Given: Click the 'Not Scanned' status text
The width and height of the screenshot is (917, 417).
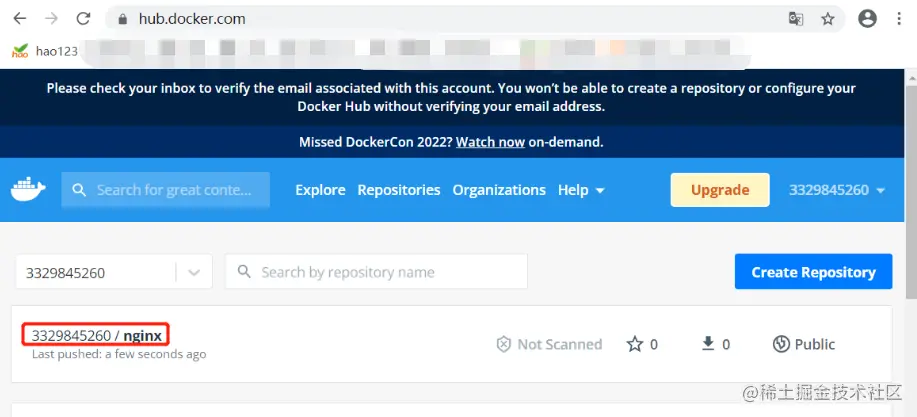Looking at the screenshot, I should tap(560, 344).
